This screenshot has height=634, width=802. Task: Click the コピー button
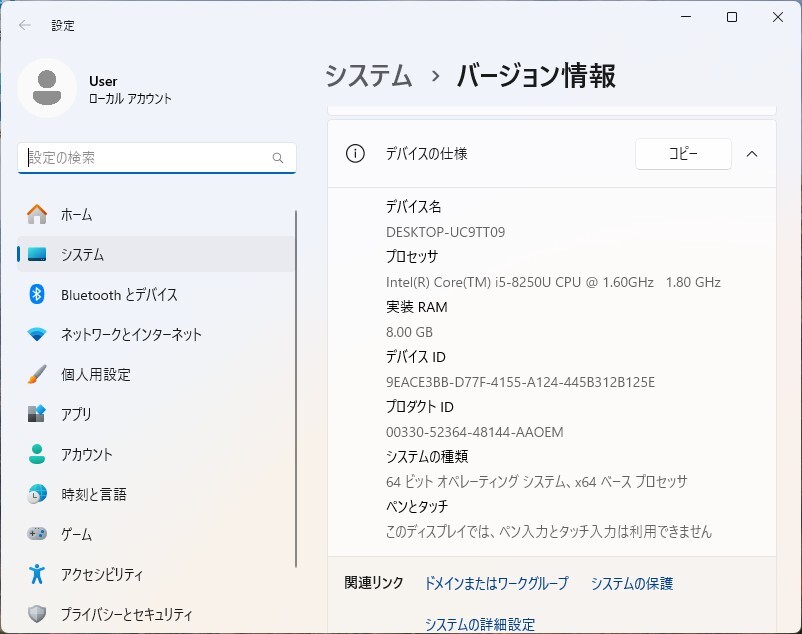tap(683, 154)
